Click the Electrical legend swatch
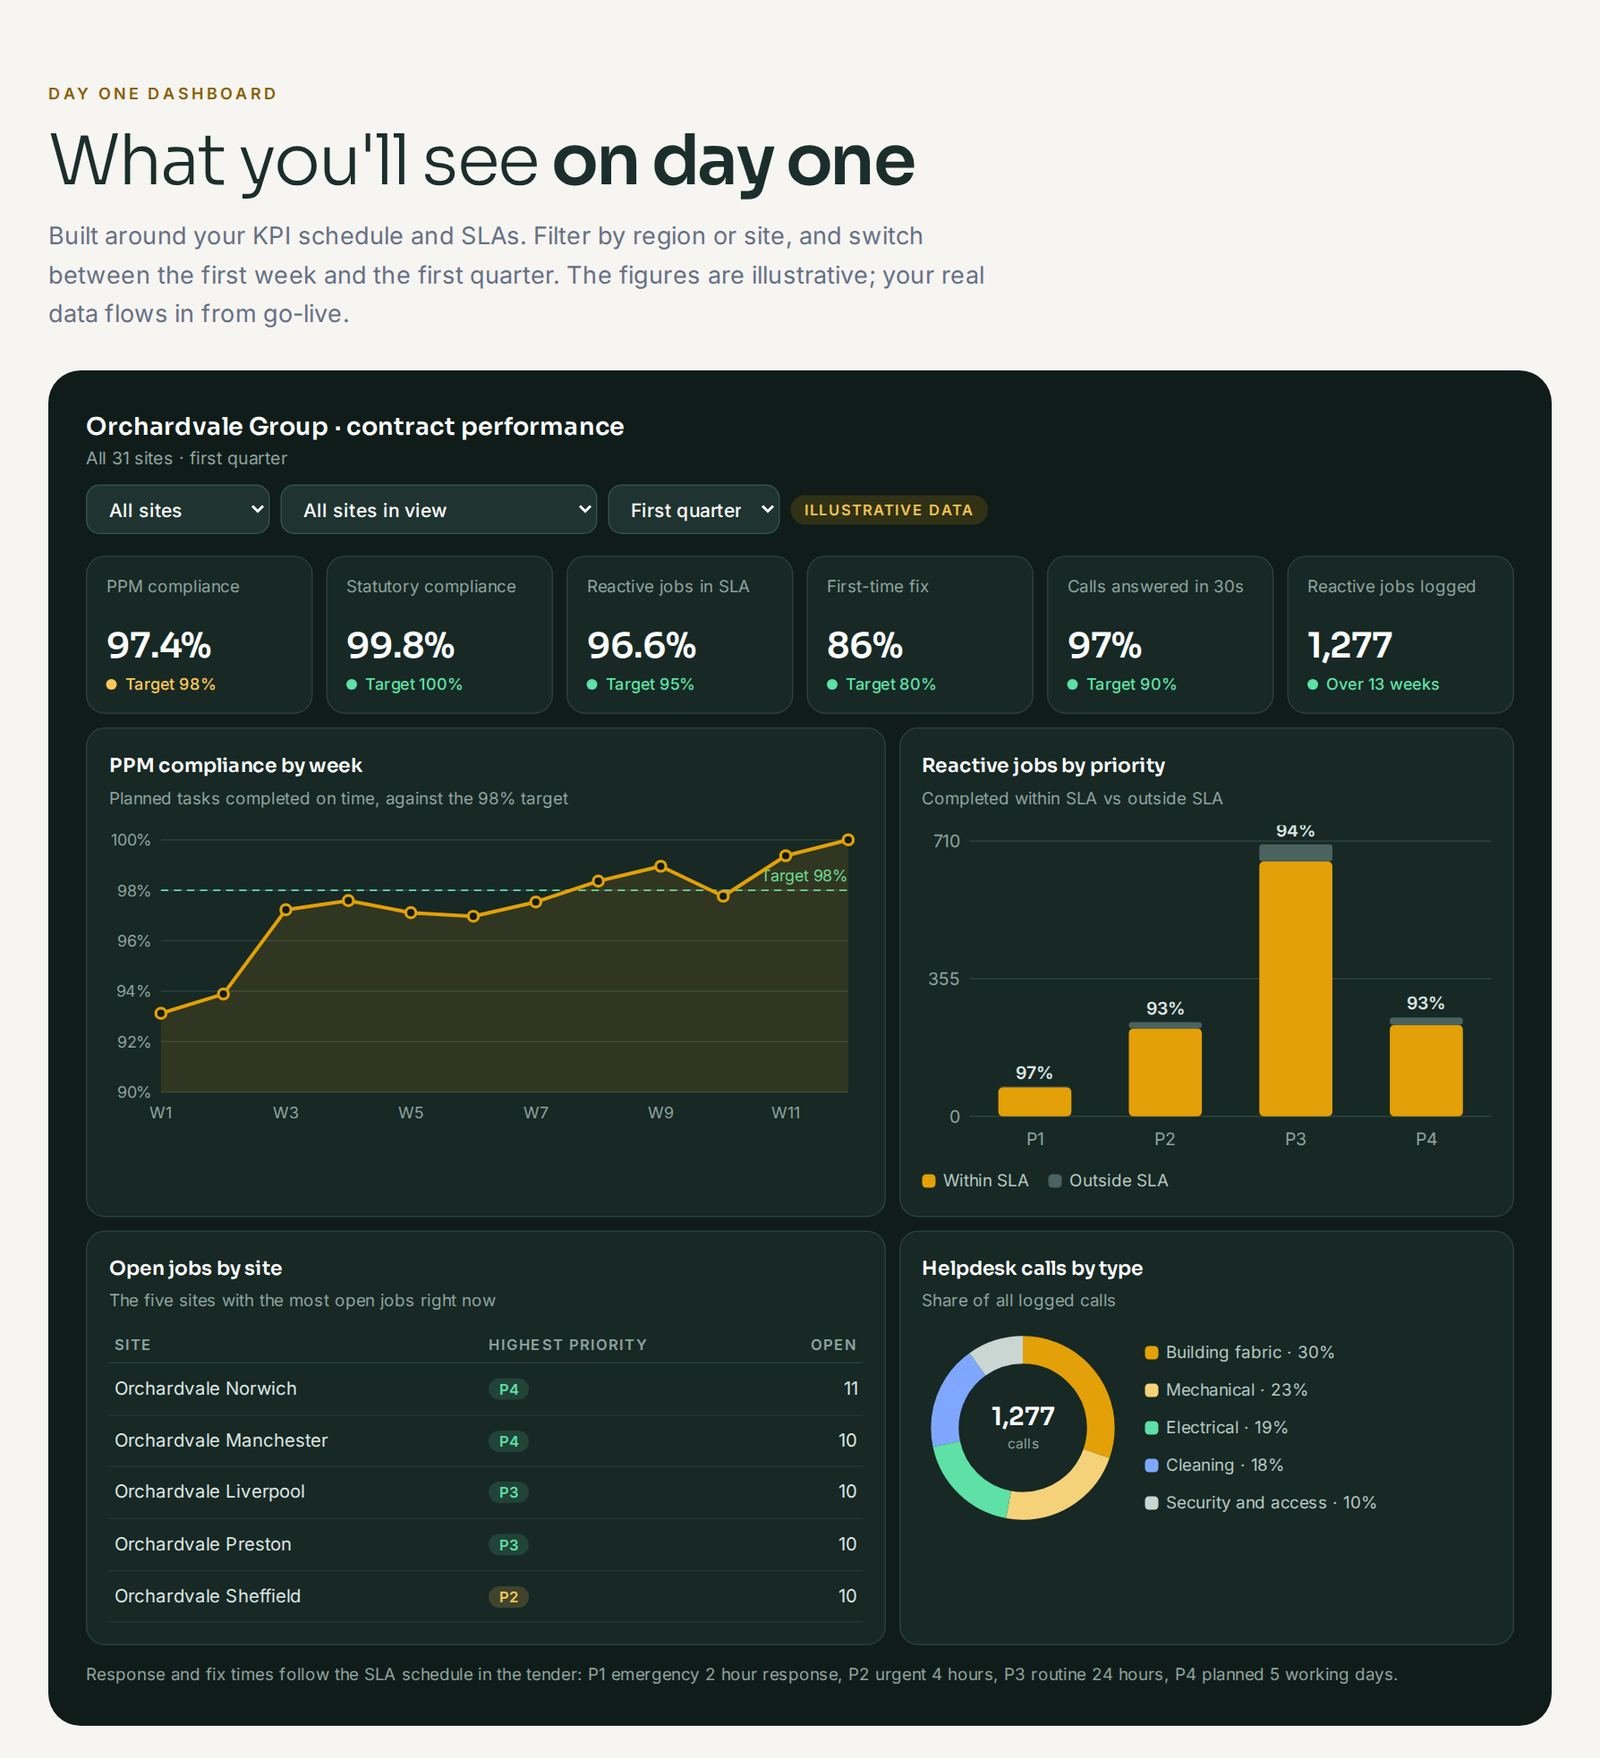Image resolution: width=1600 pixels, height=1758 pixels. pyautogui.click(x=1152, y=1428)
